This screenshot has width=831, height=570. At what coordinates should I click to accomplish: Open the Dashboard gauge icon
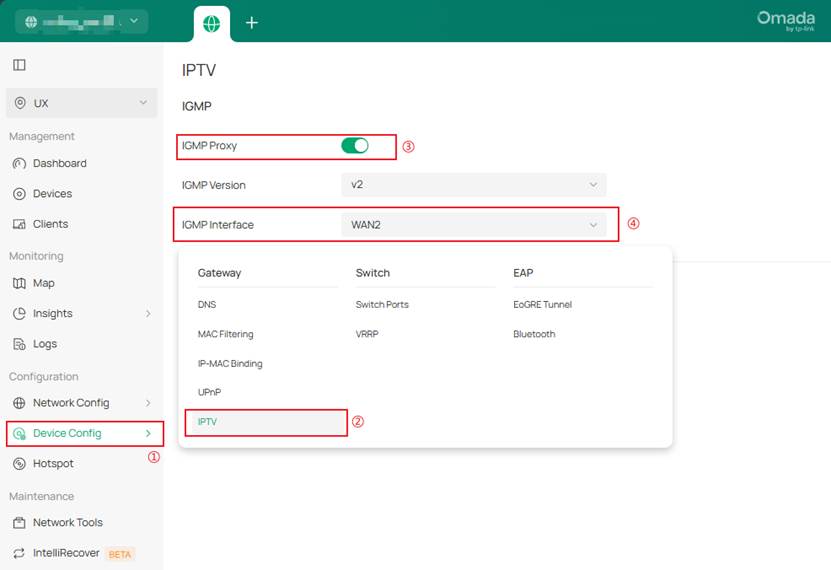[x=19, y=163]
